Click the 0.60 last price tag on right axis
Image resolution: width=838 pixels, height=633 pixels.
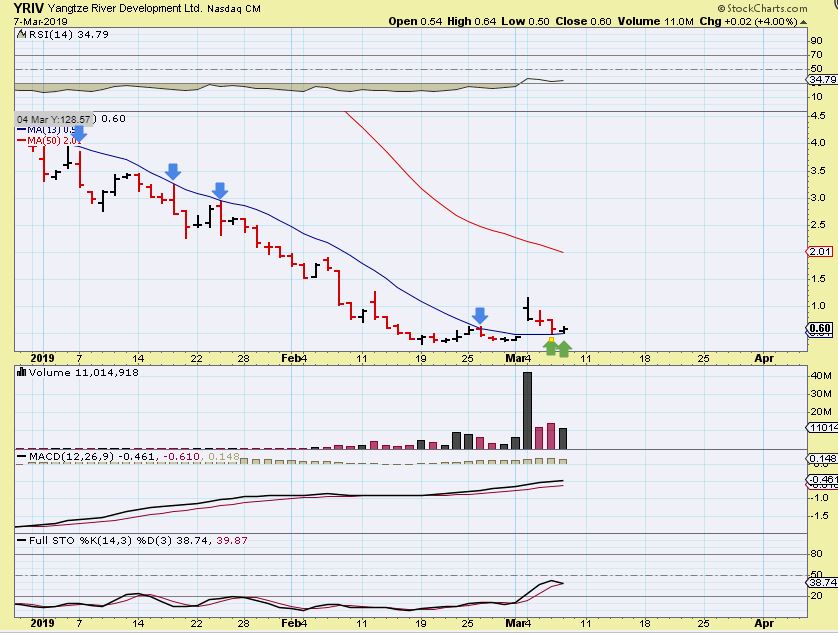click(x=820, y=328)
